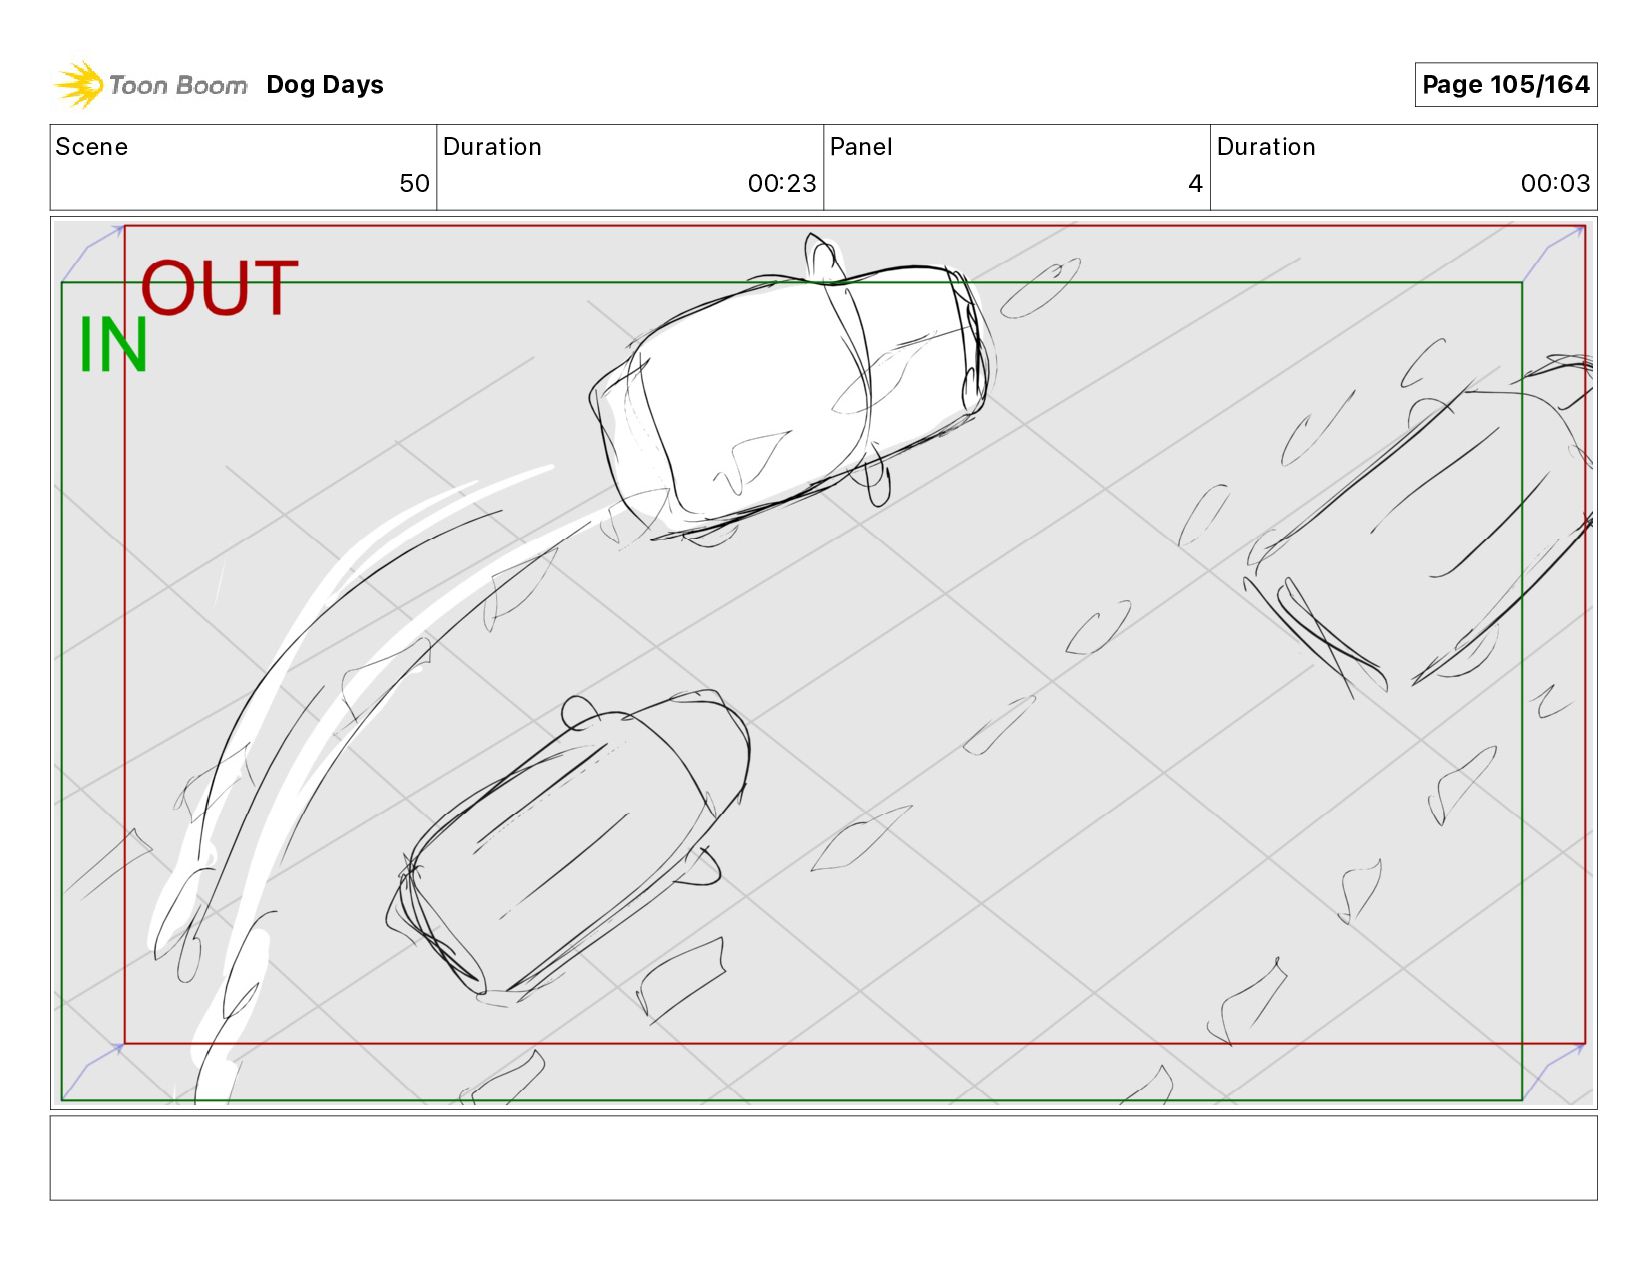Click the 'Page 105/164' page indicator
The image size is (1650, 1275).
[x=1505, y=85]
